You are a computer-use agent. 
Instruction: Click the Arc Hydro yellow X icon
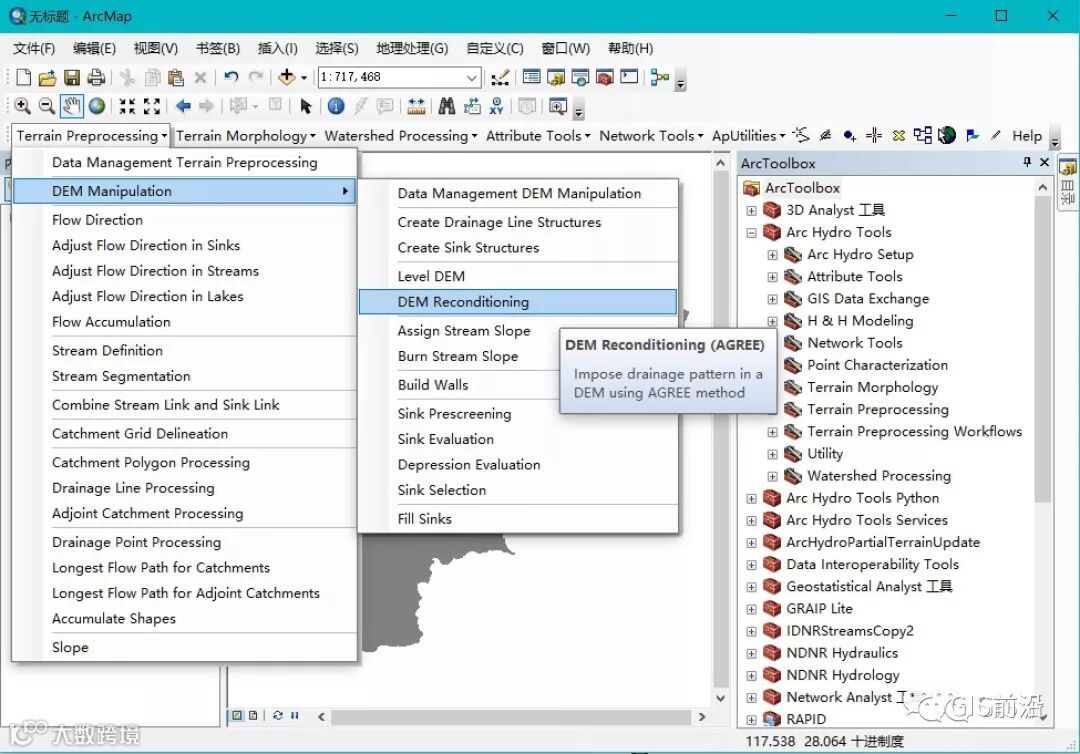pos(898,136)
